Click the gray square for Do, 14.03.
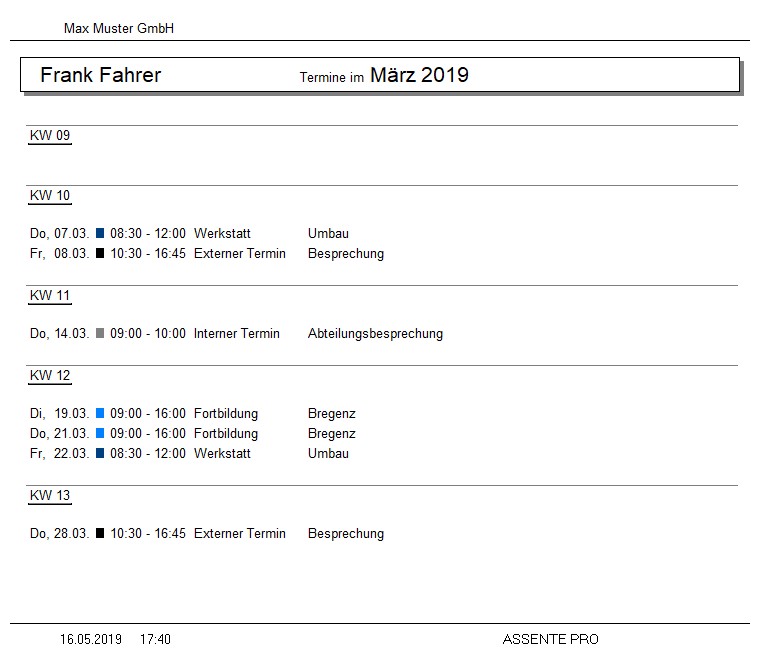780x663 pixels. [100, 333]
